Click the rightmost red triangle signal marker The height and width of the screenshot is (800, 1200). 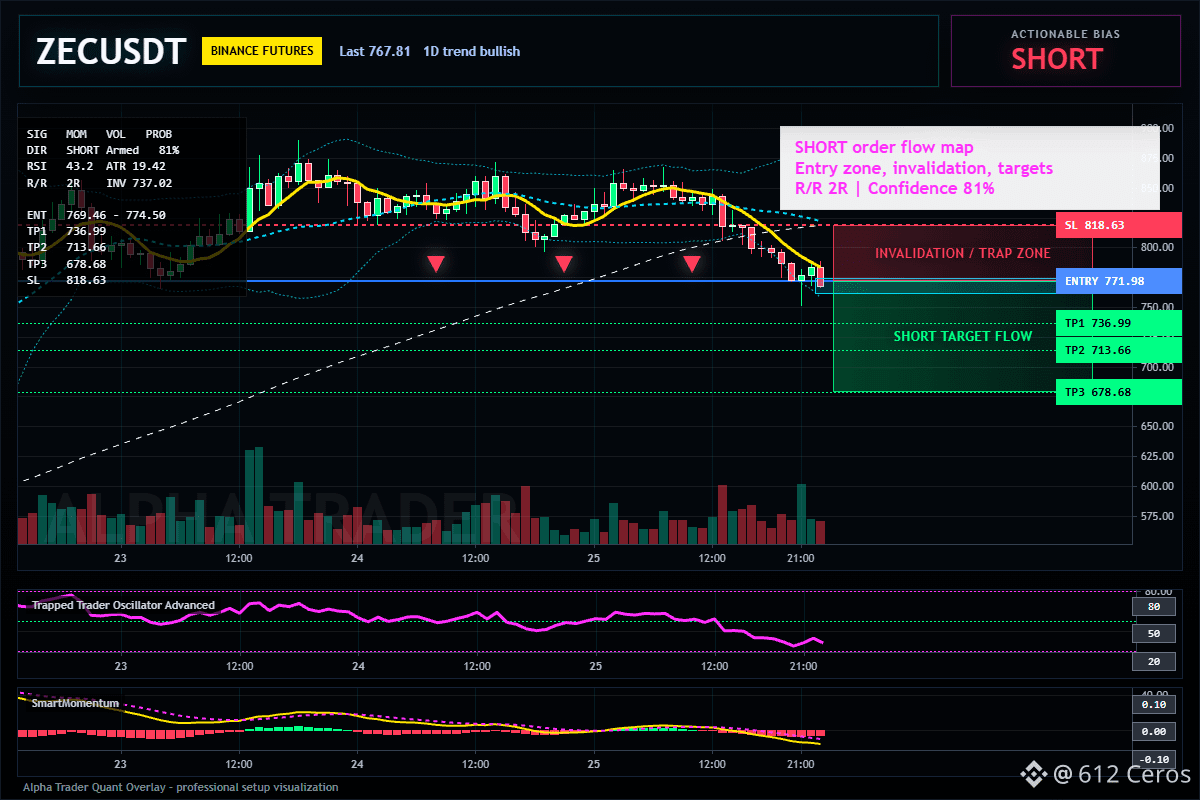(x=692, y=264)
